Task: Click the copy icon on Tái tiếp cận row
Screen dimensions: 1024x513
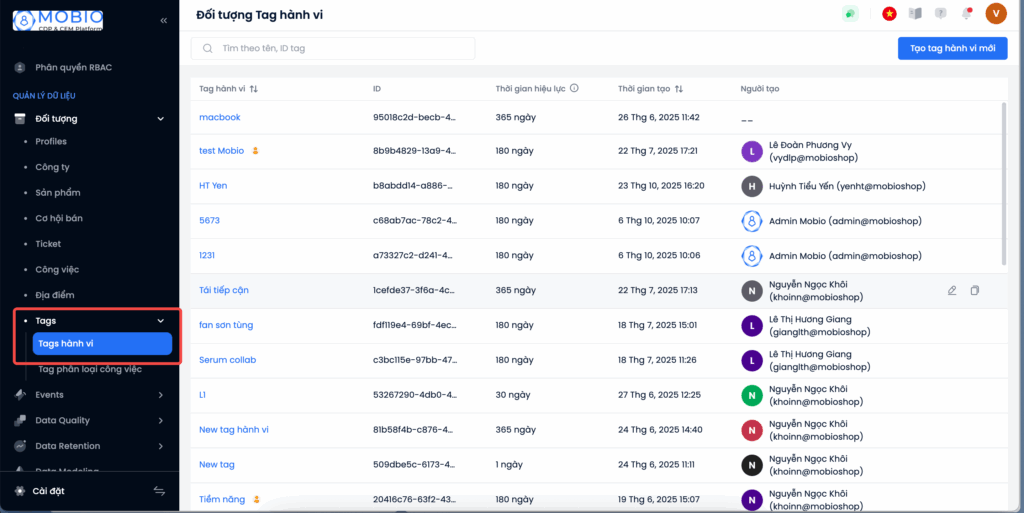Action: pos(975,290)
